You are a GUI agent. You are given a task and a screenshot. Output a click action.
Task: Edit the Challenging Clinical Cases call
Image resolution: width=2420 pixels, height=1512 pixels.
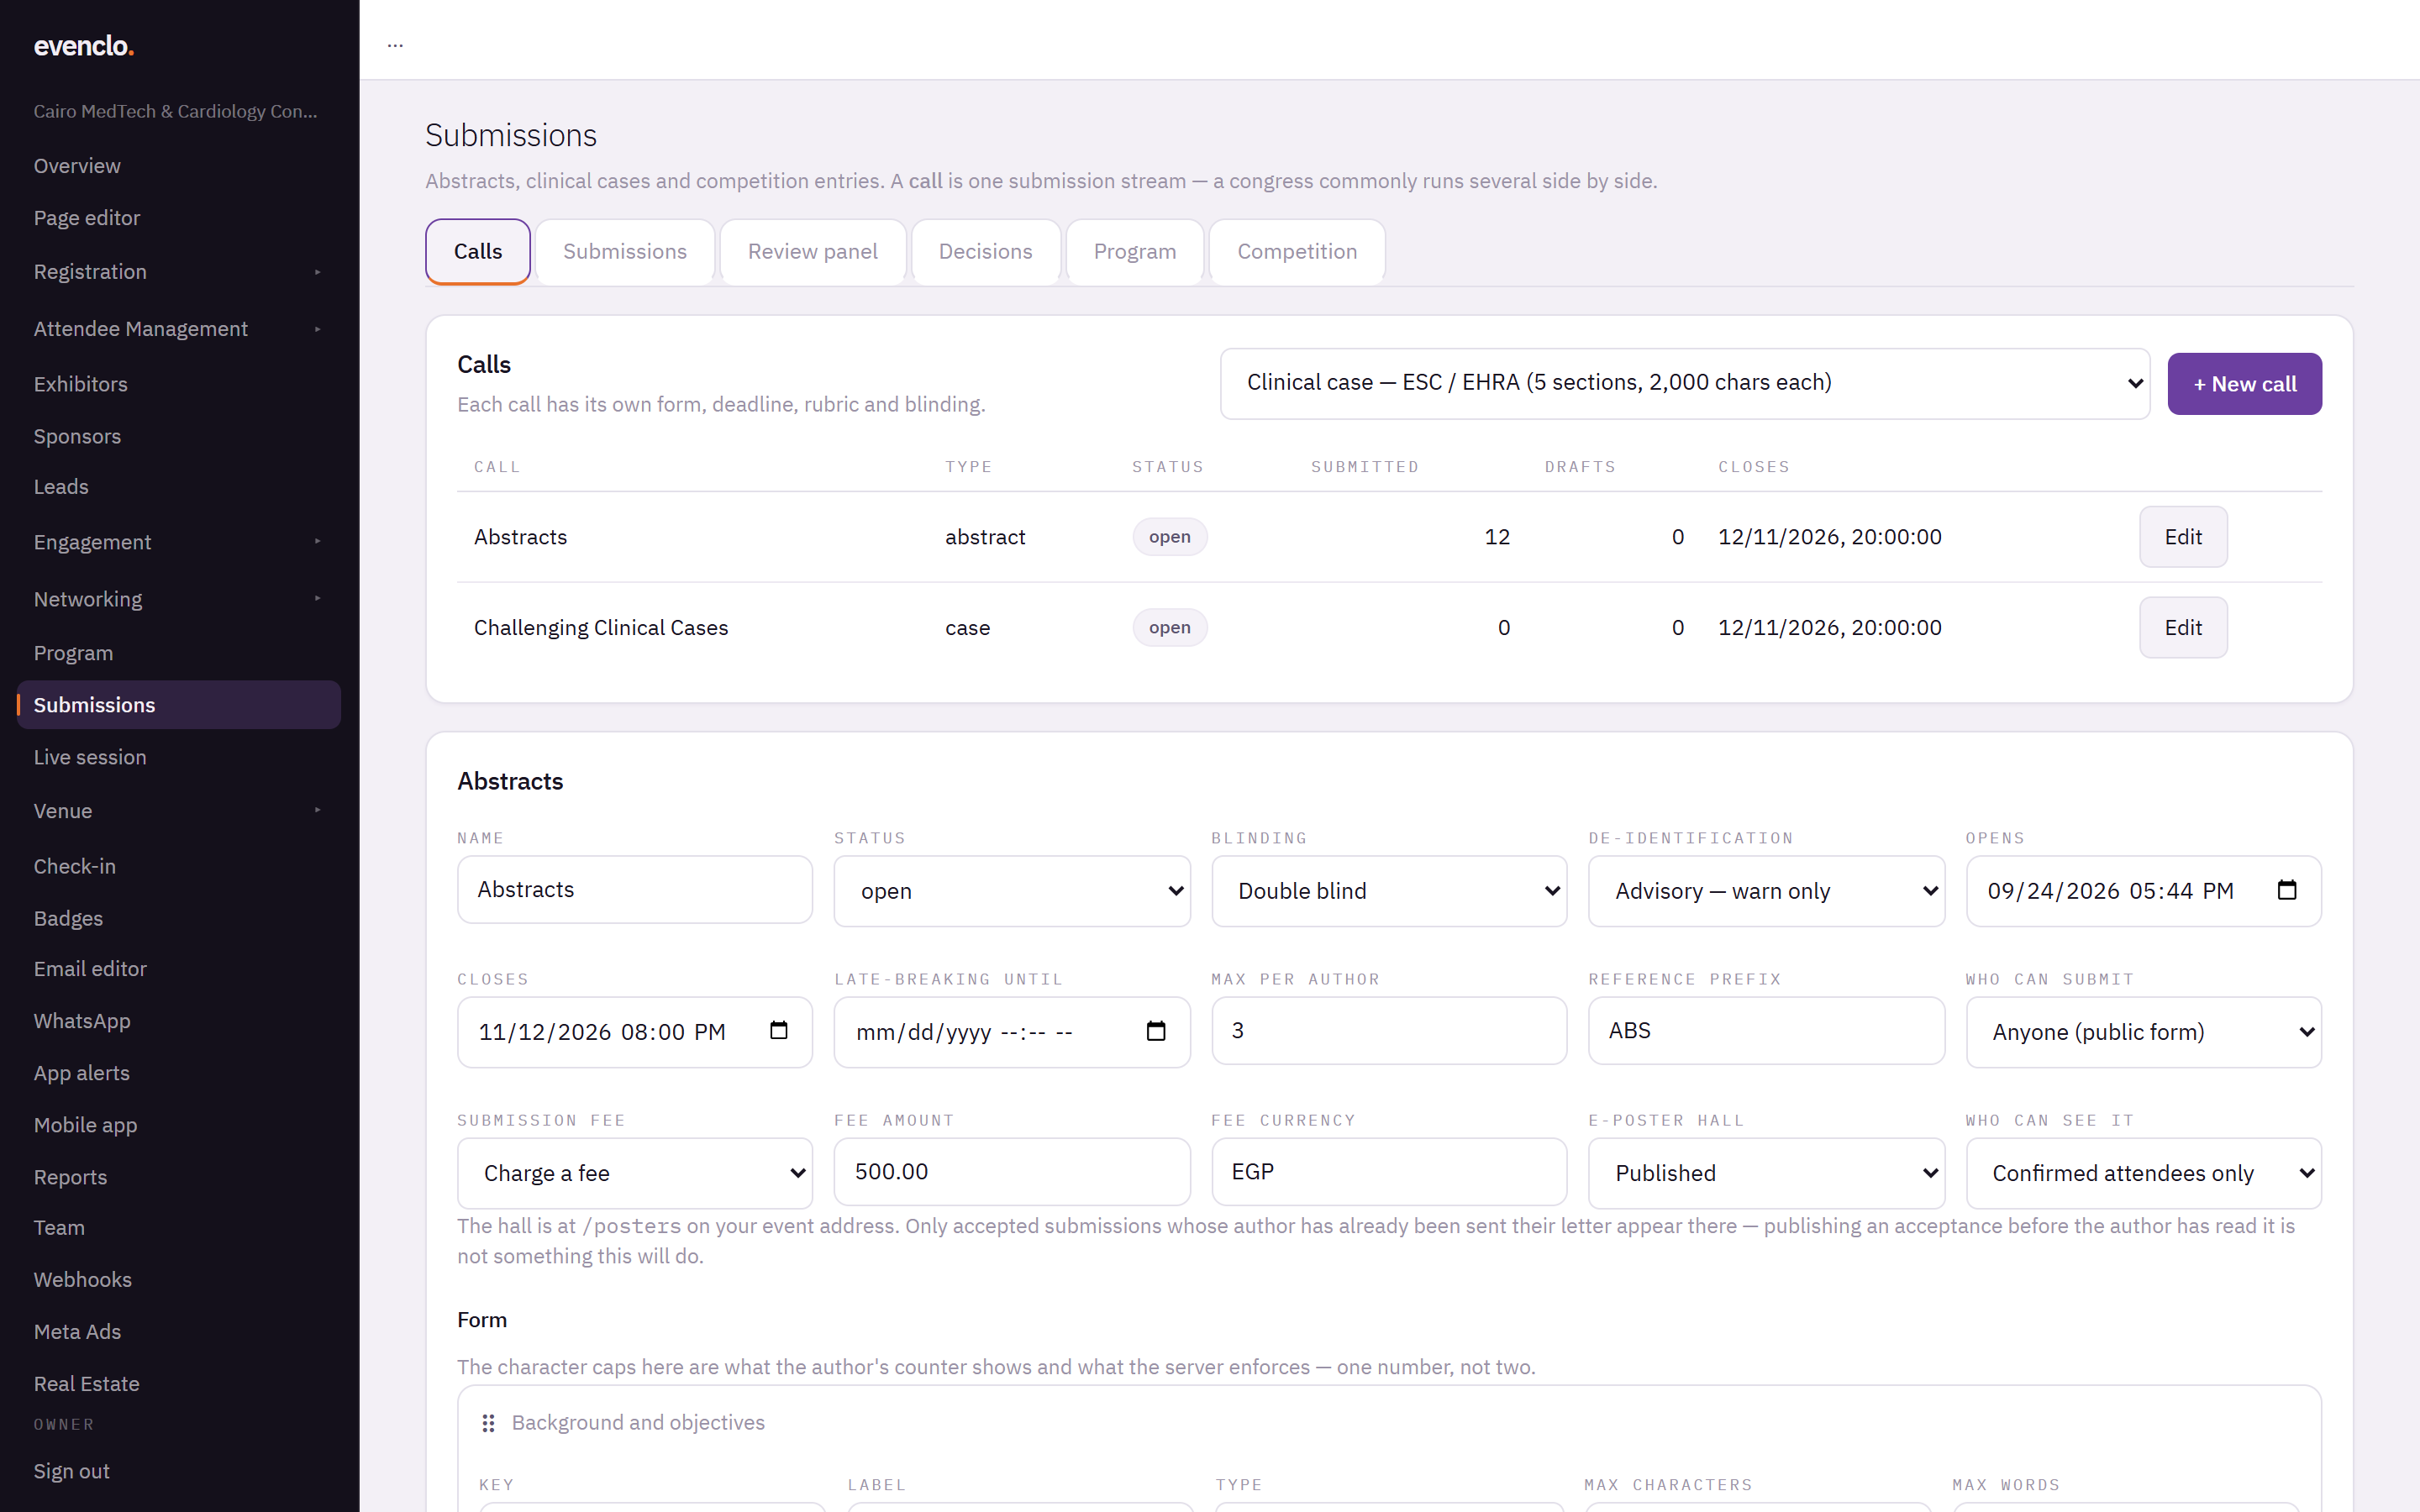[x=2183, y=627]
